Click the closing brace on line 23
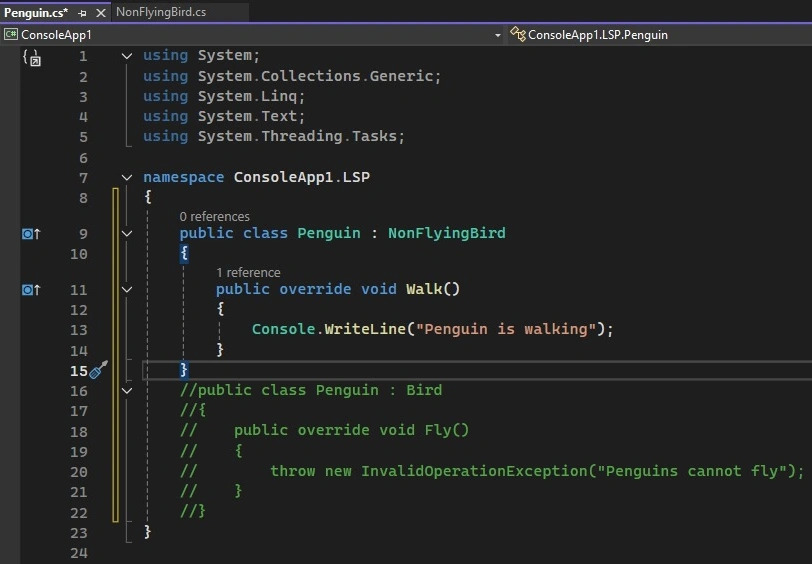This screenshot has height=564, width=812. (147, 531)
